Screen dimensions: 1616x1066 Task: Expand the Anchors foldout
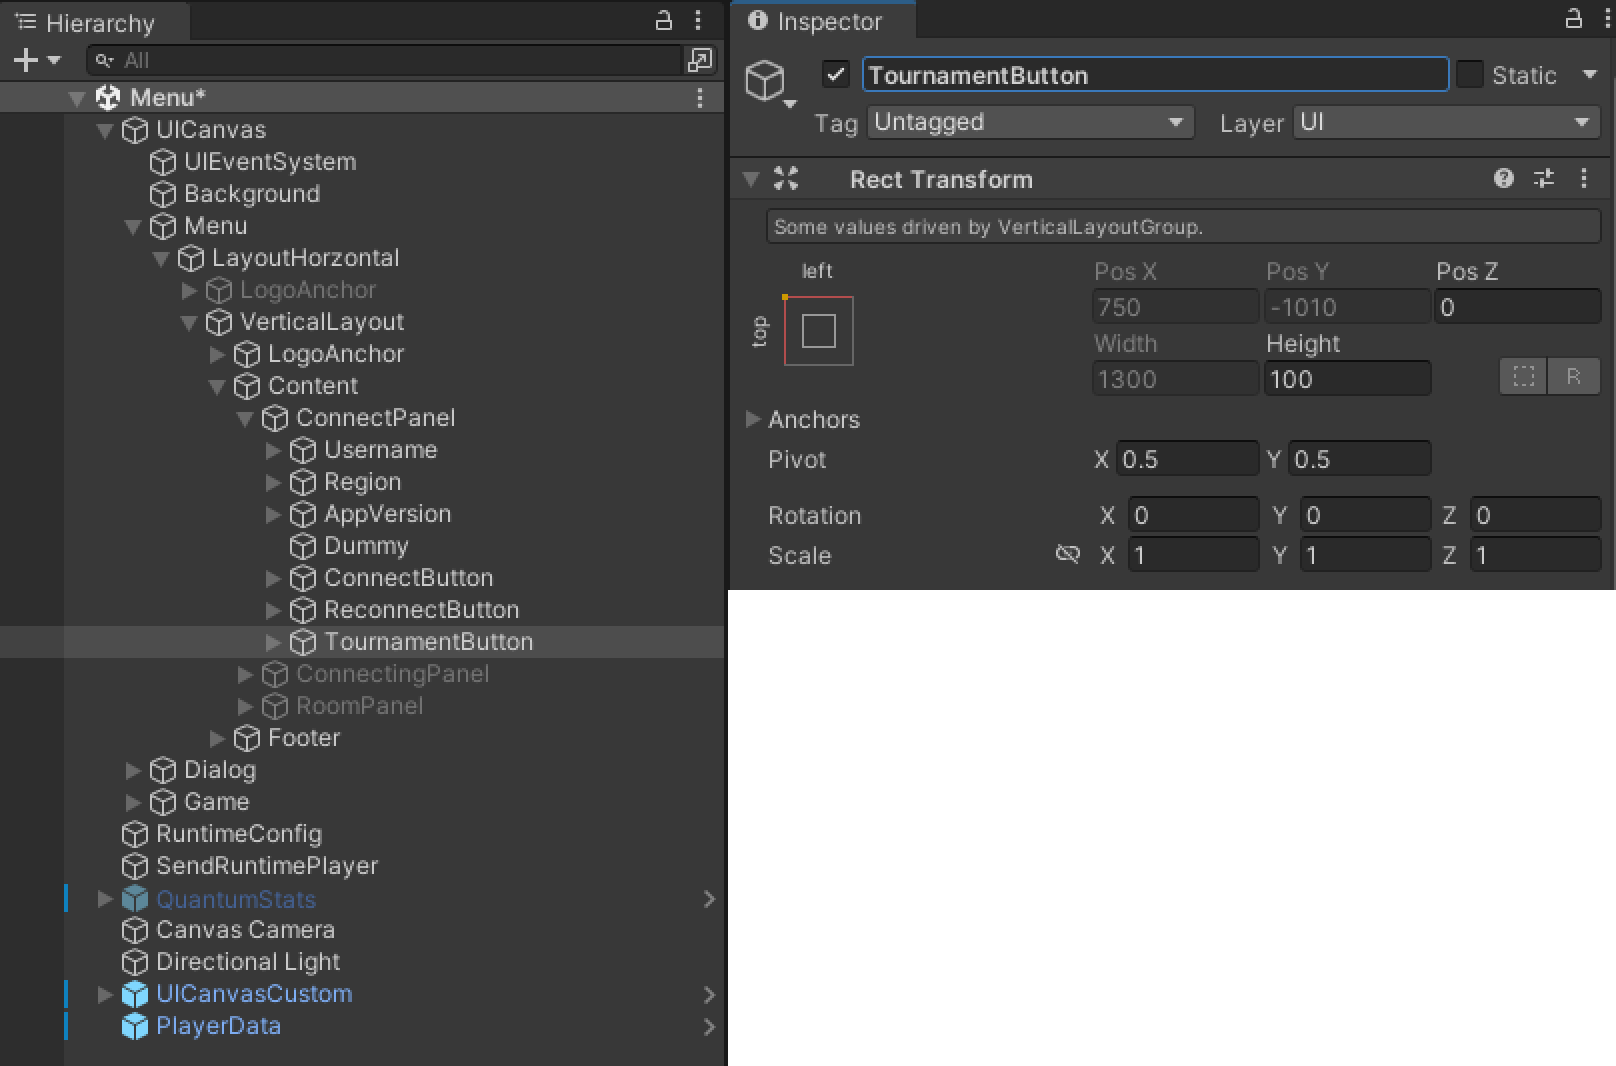[x=753, y=419]
